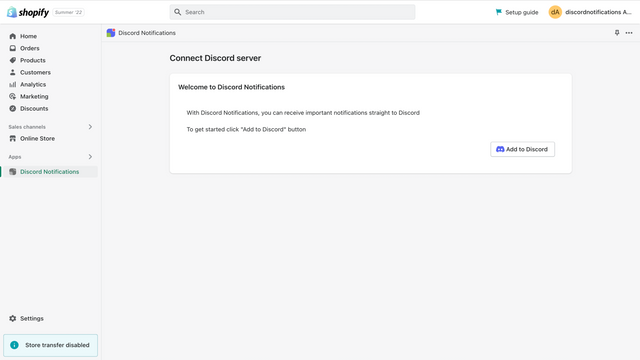Click the colorful app icon in header
Screen dimensions: 640x360
pyautogui.click(x=111, y=33)
